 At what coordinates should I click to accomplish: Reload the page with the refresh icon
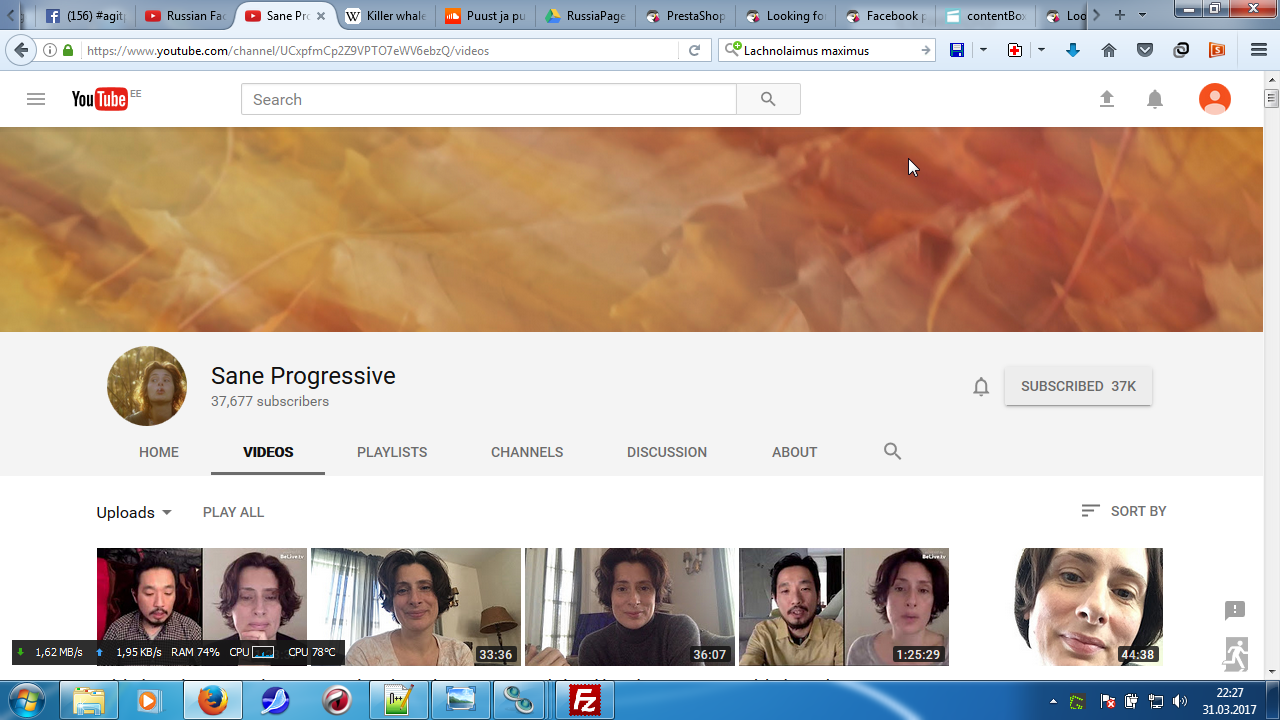694,50
